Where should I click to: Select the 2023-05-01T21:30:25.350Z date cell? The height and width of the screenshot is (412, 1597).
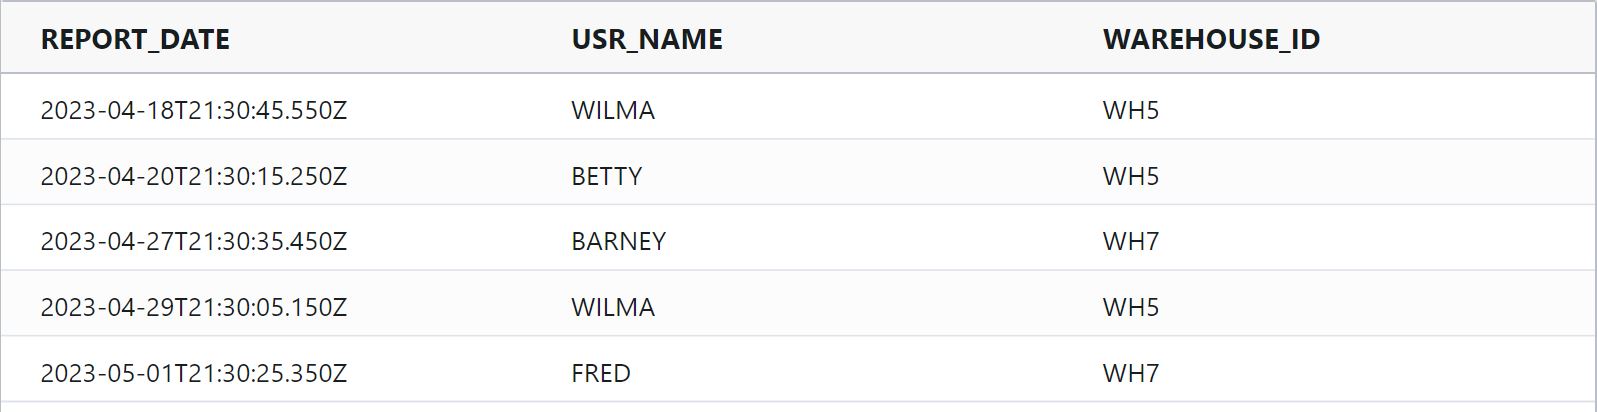click(x=193, y=373)
